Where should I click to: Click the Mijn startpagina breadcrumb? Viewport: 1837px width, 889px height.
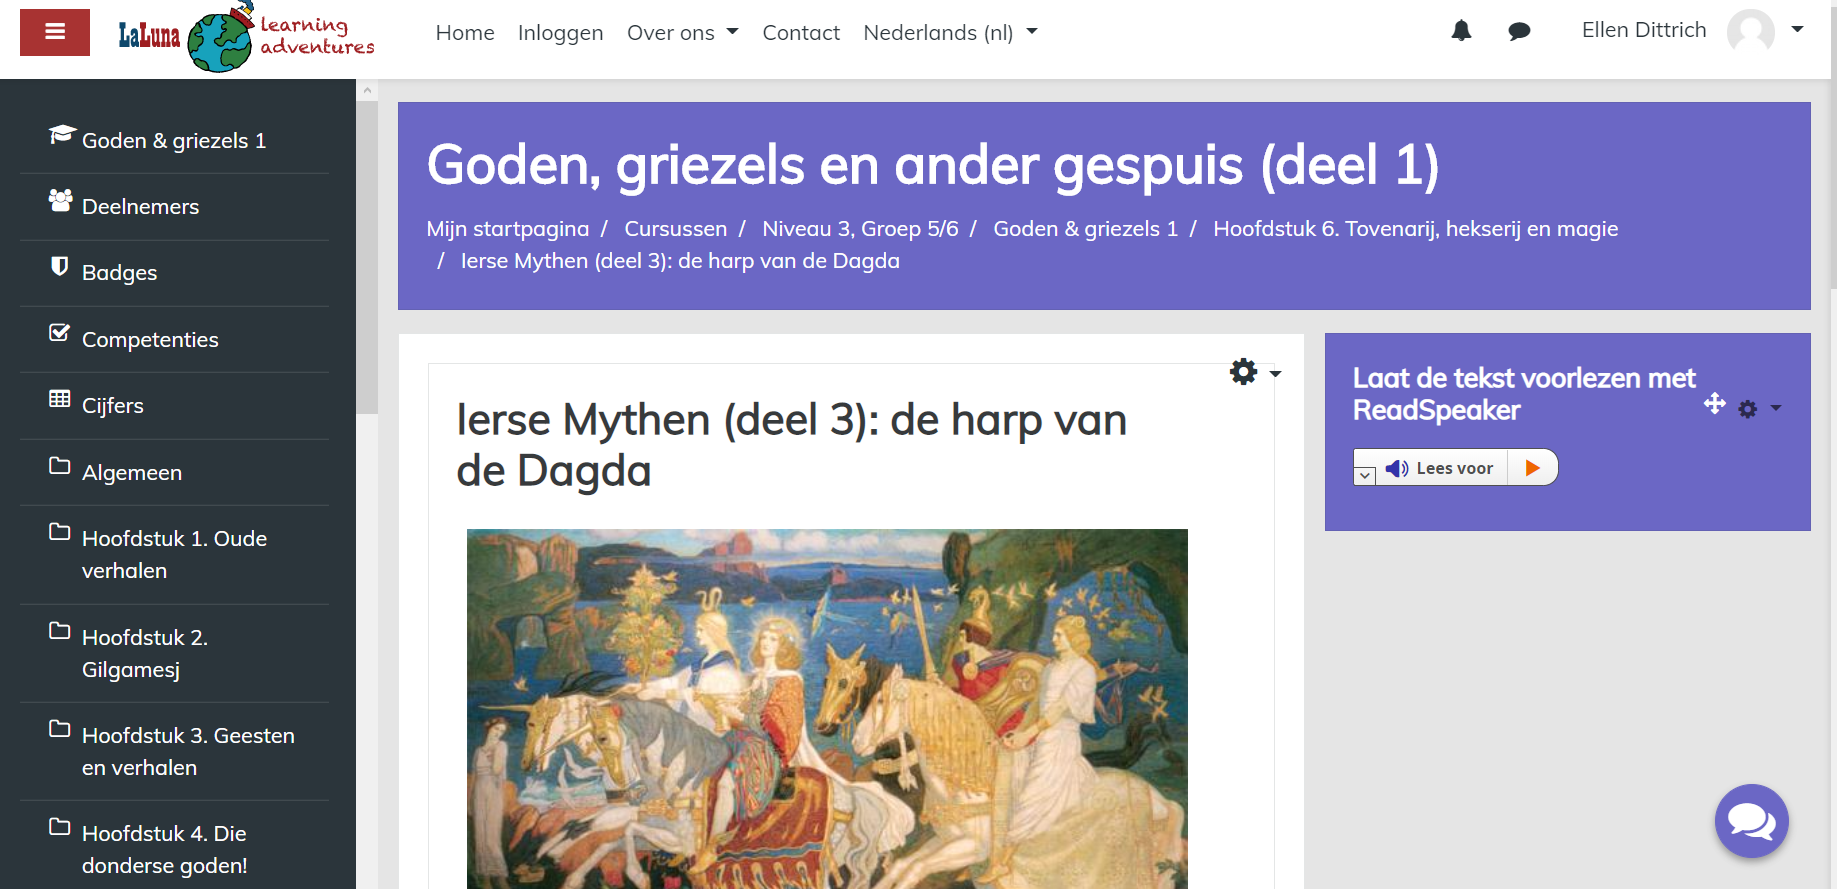[x=508, y=229]
